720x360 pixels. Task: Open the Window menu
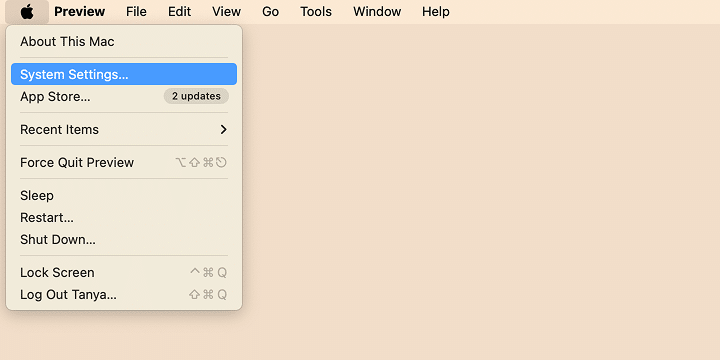pos(377,11)
